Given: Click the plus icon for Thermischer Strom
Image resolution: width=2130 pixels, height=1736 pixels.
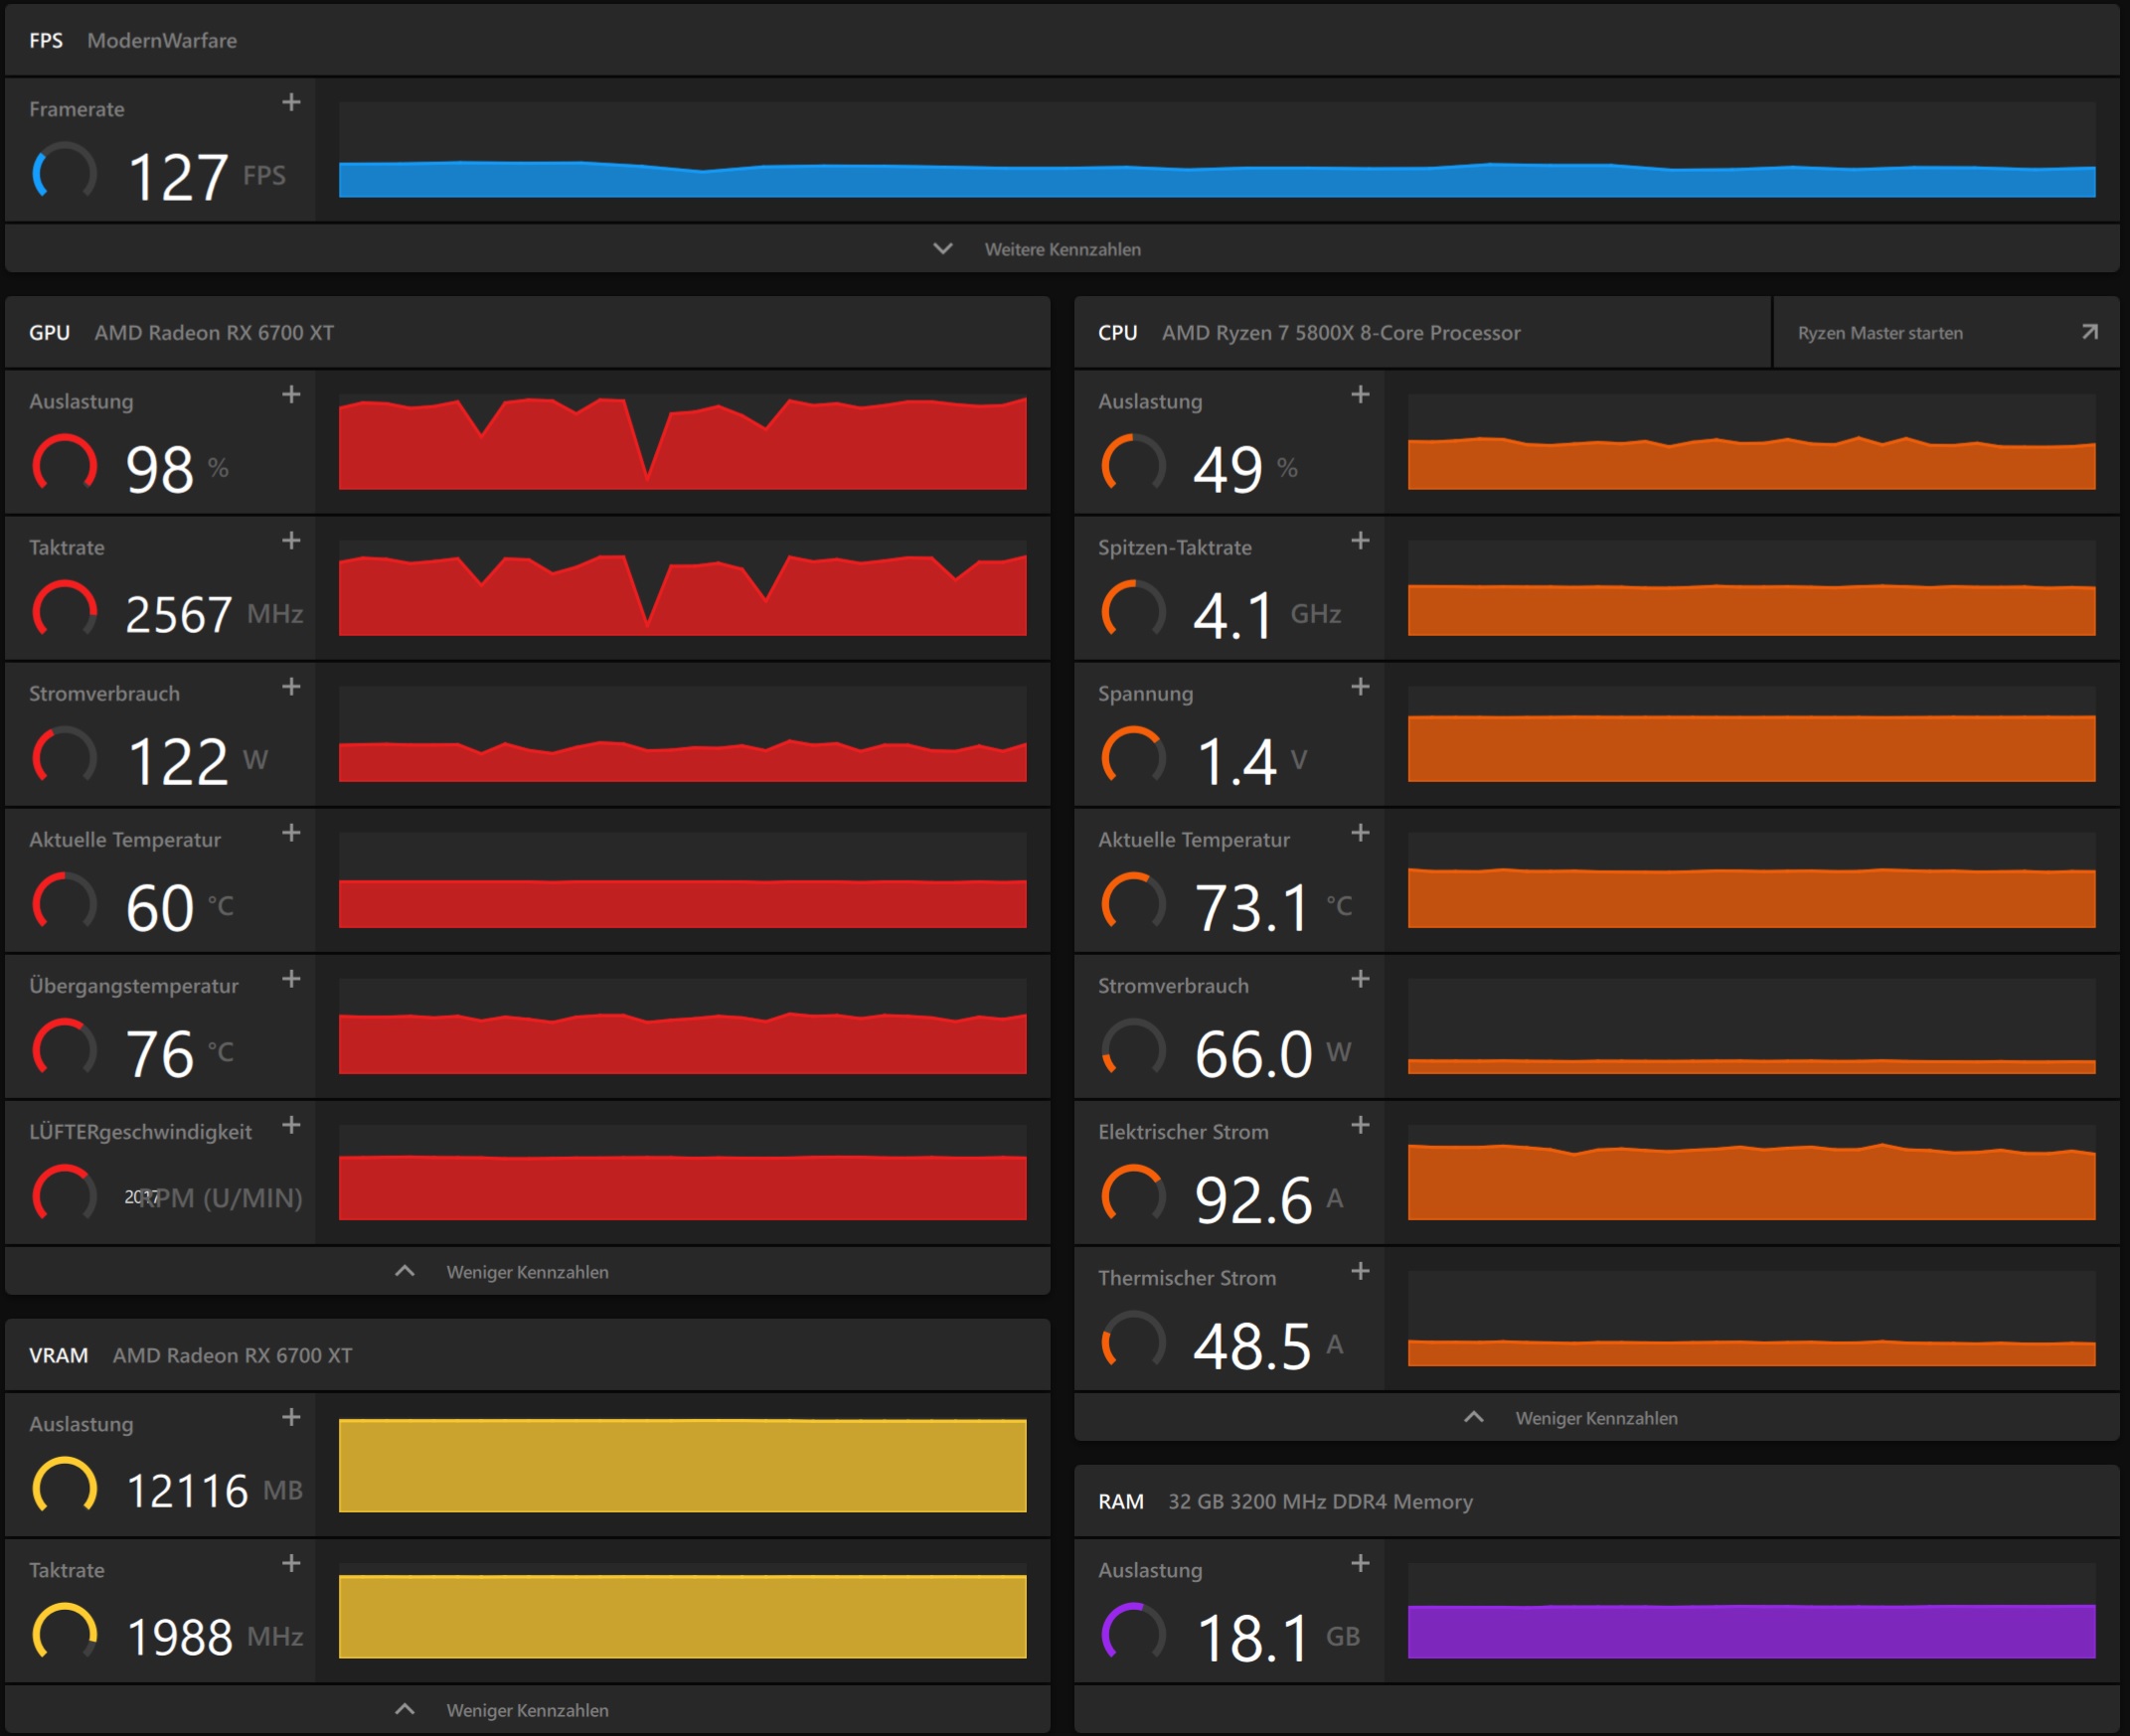Looking at the screenshot, I should (x=1360, y=1271).
